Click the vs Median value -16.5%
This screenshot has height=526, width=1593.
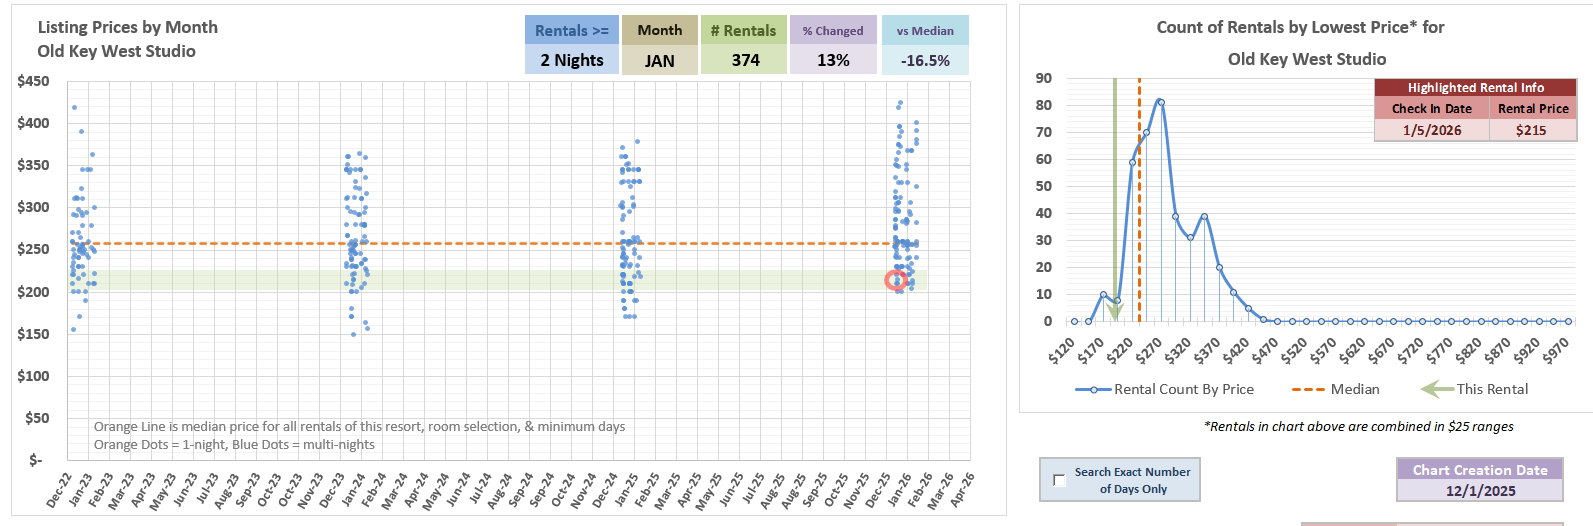tap(925, 60)
